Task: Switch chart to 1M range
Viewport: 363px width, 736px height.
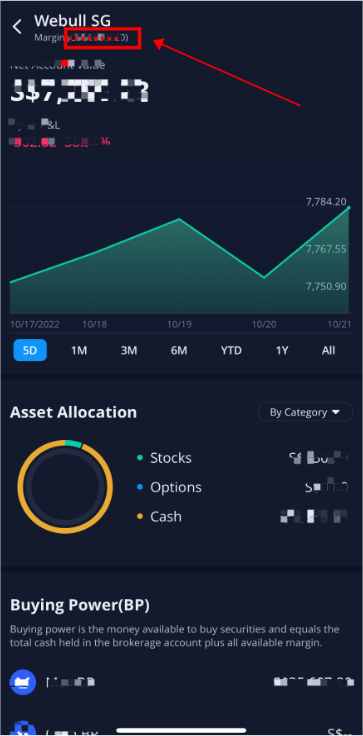Action: coord(79,350)
